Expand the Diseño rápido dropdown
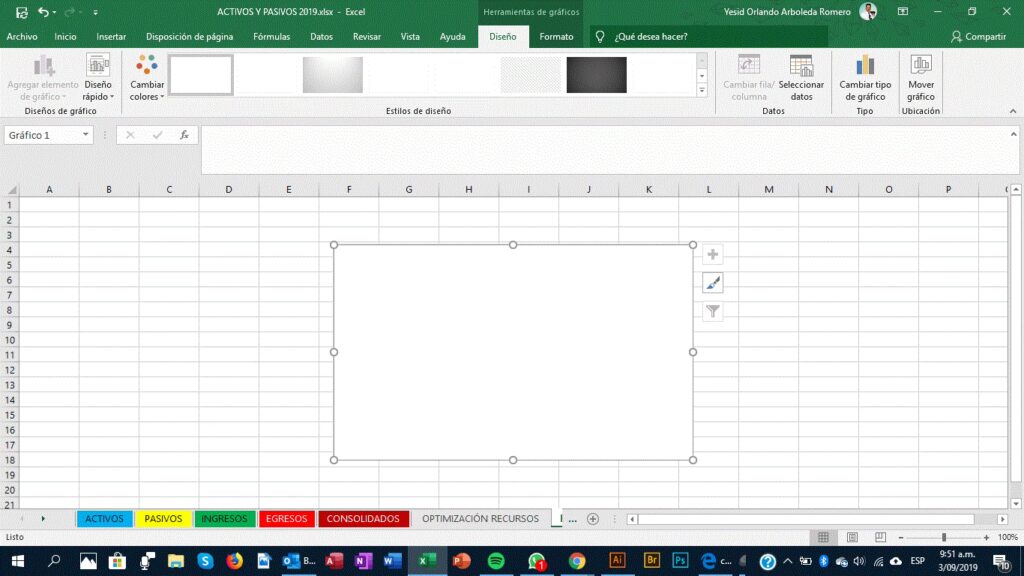Viewport: 1024px width, 576px height. [x=98, y=78]
